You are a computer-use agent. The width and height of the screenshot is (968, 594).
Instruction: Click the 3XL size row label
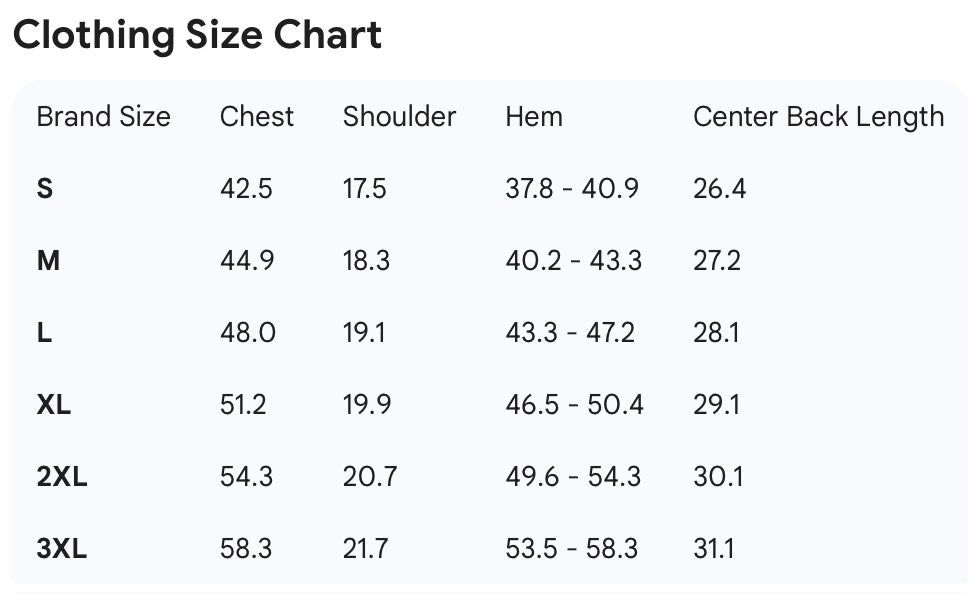point(62,549)
